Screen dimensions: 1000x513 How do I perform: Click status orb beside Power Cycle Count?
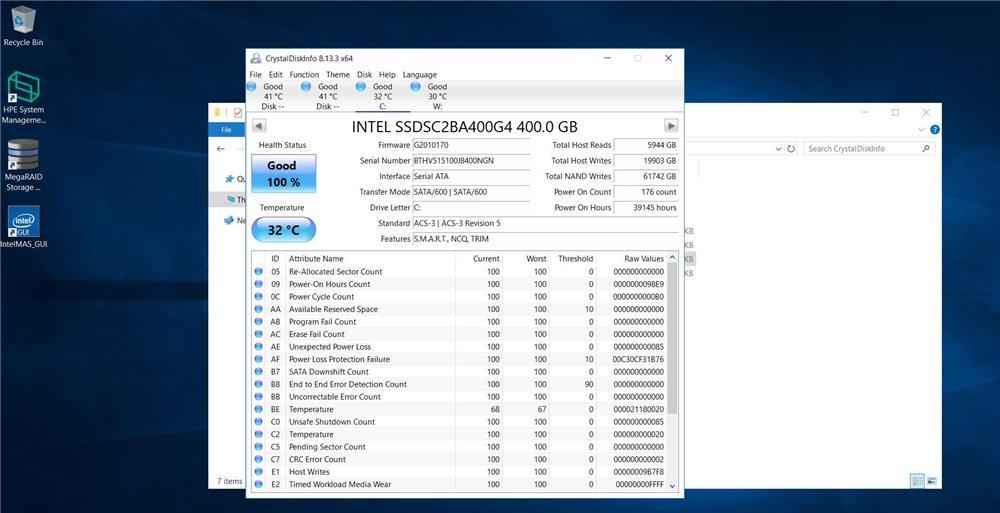(258, 297)
